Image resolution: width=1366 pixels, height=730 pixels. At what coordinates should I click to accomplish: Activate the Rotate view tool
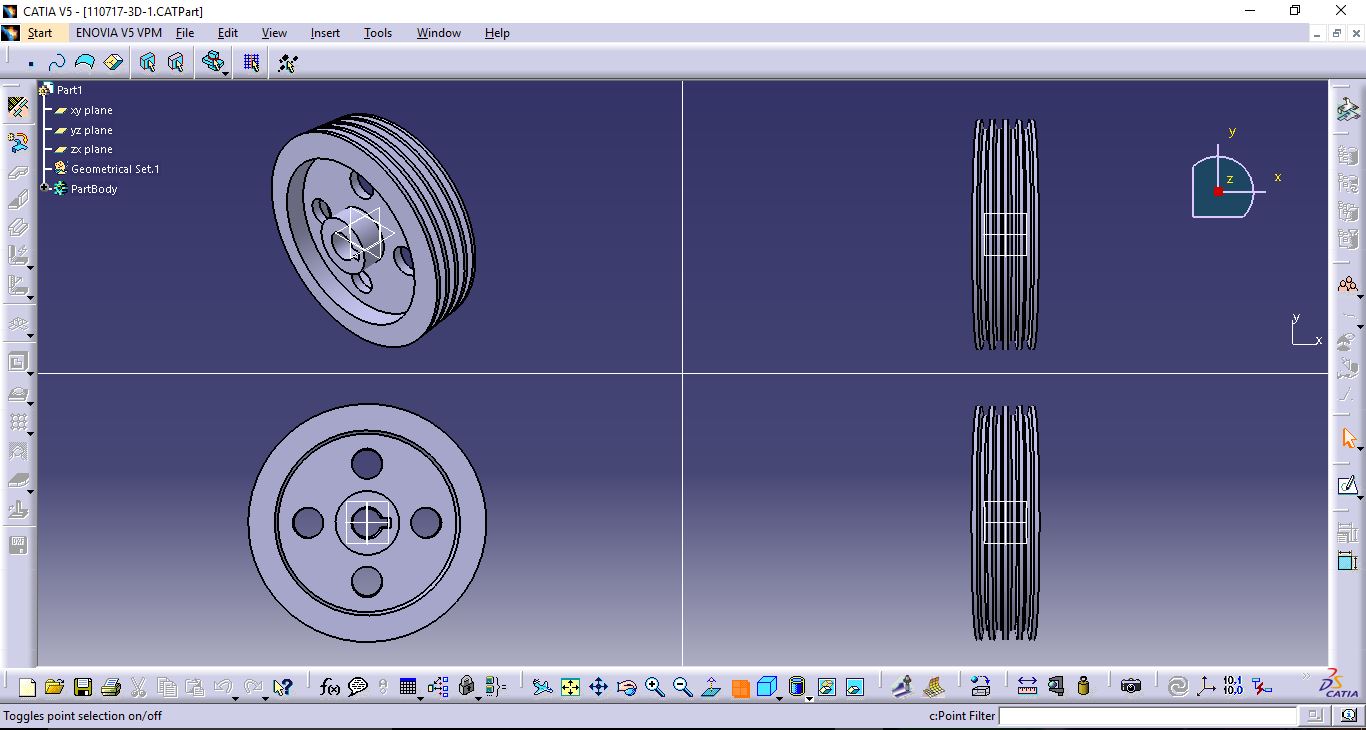coord(628,687)
